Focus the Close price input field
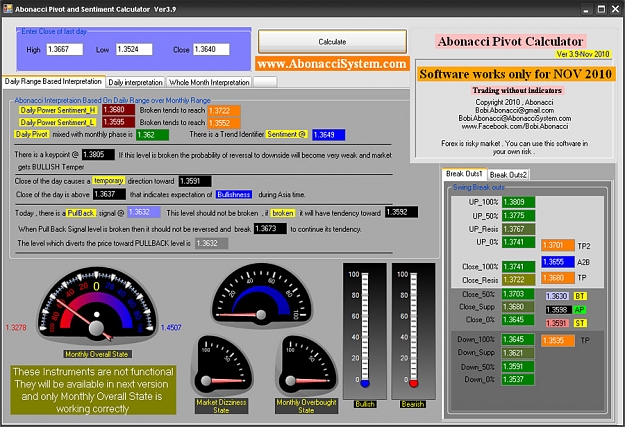 click(211, 49)
